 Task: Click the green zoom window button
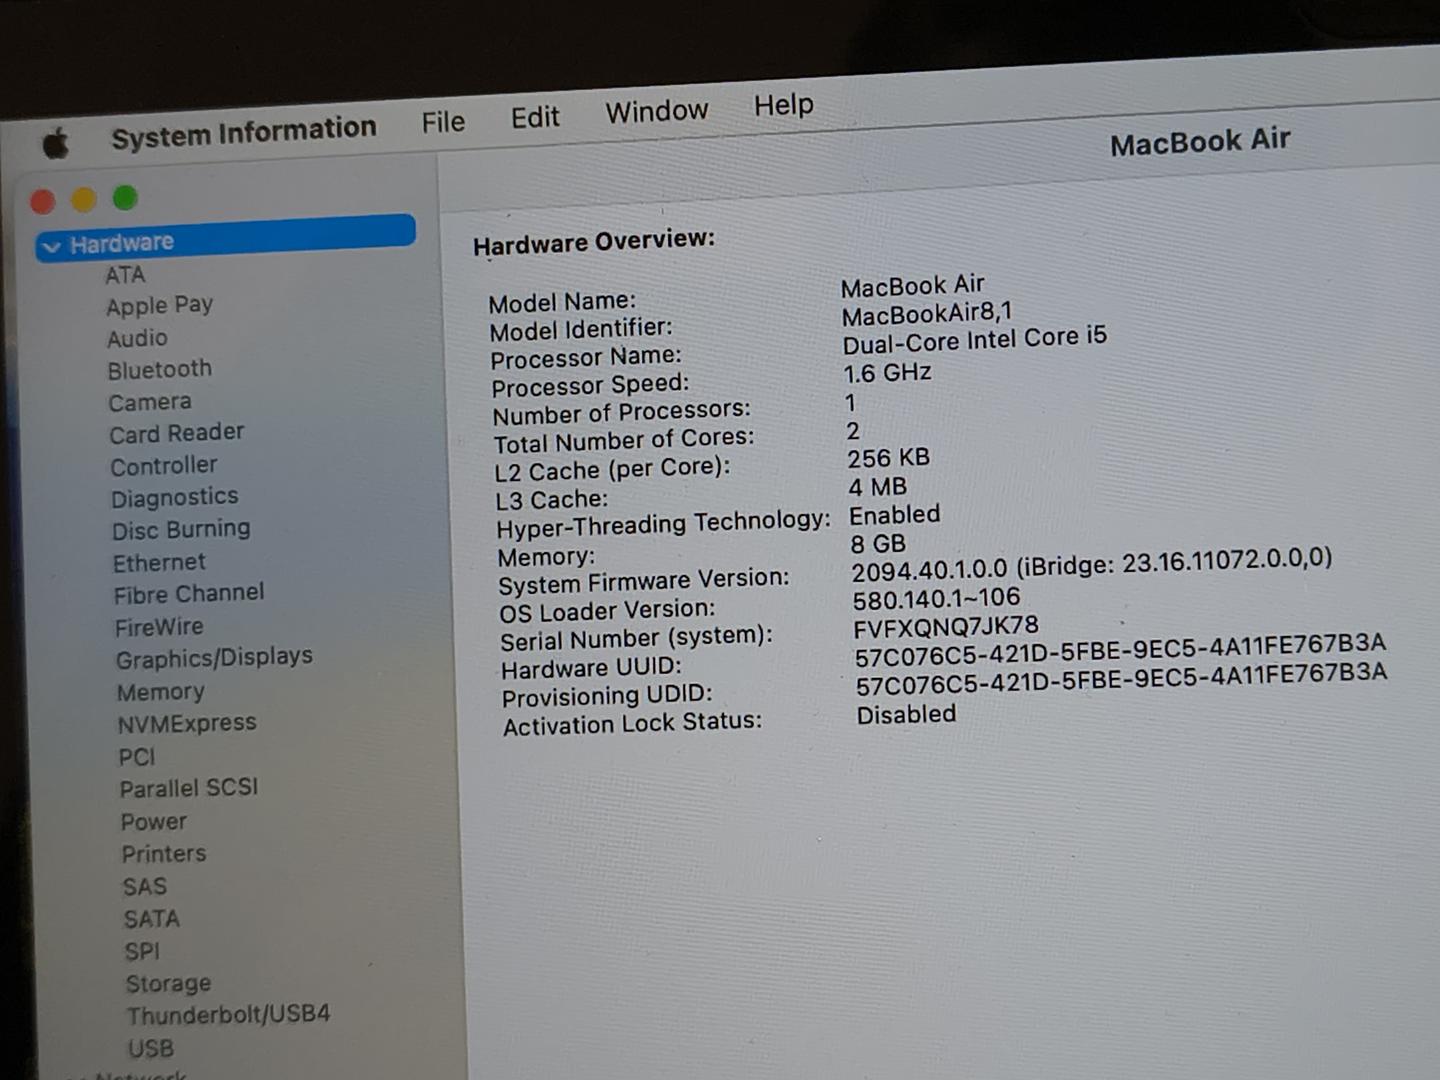tap(125, 197)
